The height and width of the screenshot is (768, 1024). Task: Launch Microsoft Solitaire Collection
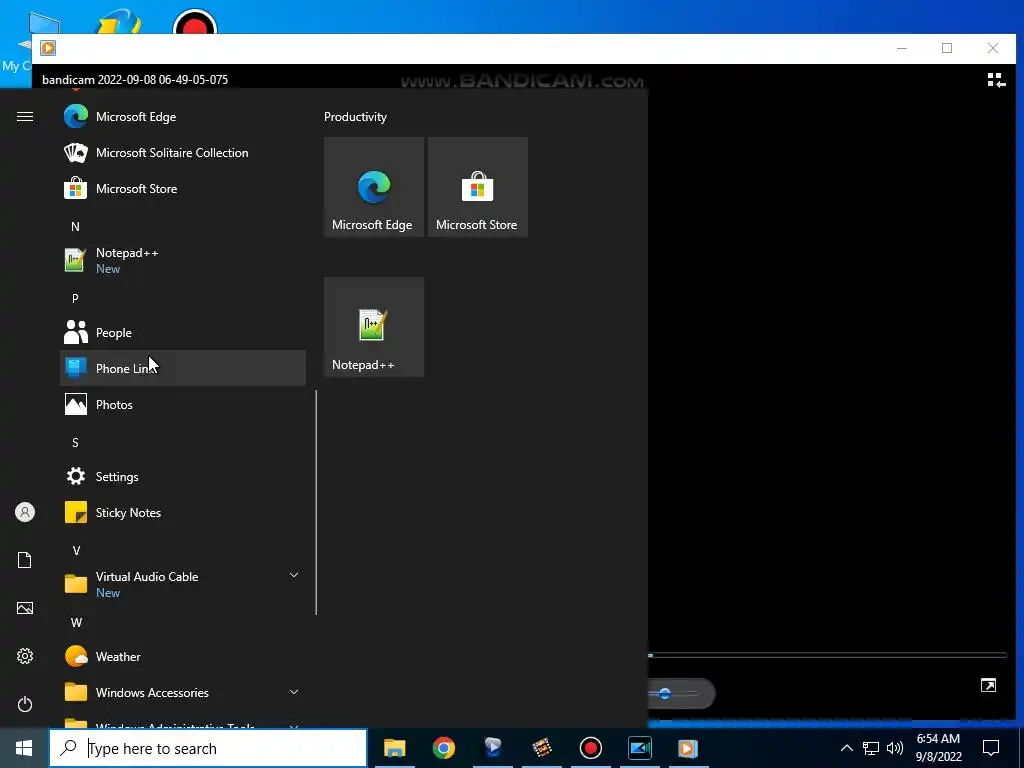tap(183, 153)
